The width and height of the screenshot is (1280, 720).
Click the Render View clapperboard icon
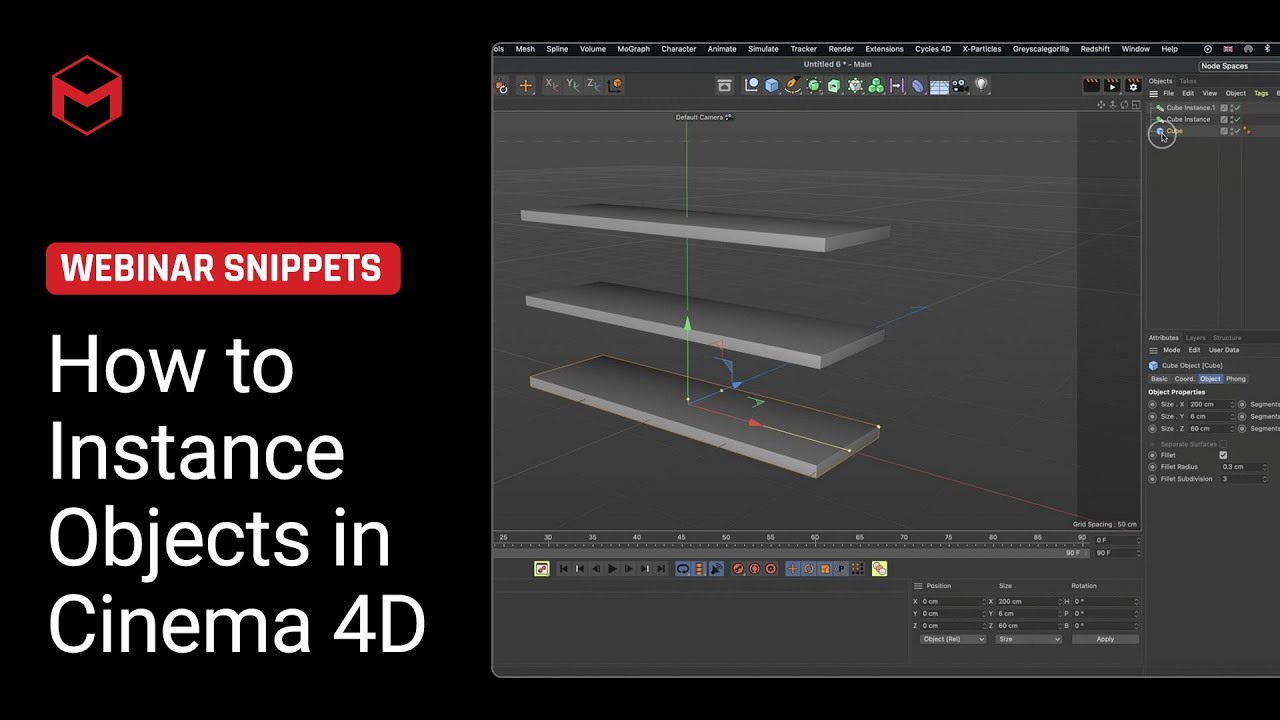pyautogui.click(x=1092, y=86)
